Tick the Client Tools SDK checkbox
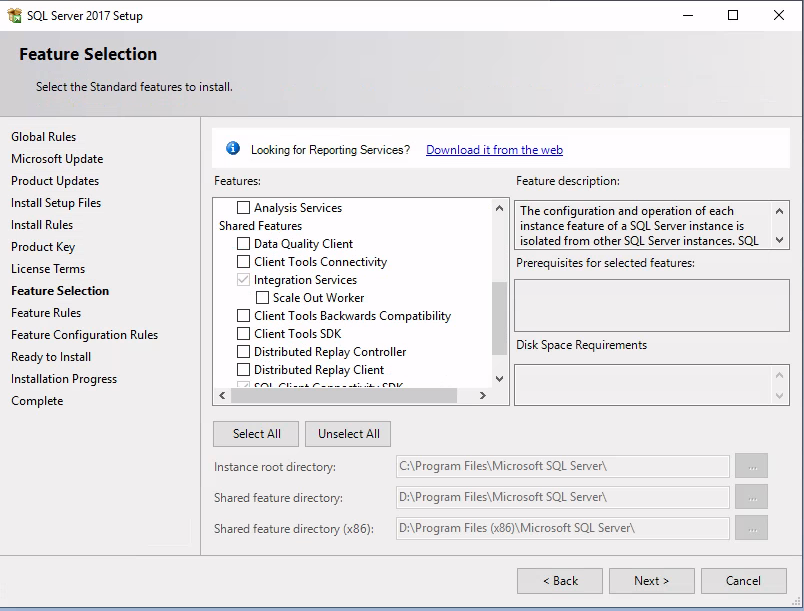 tap(244, 333)
